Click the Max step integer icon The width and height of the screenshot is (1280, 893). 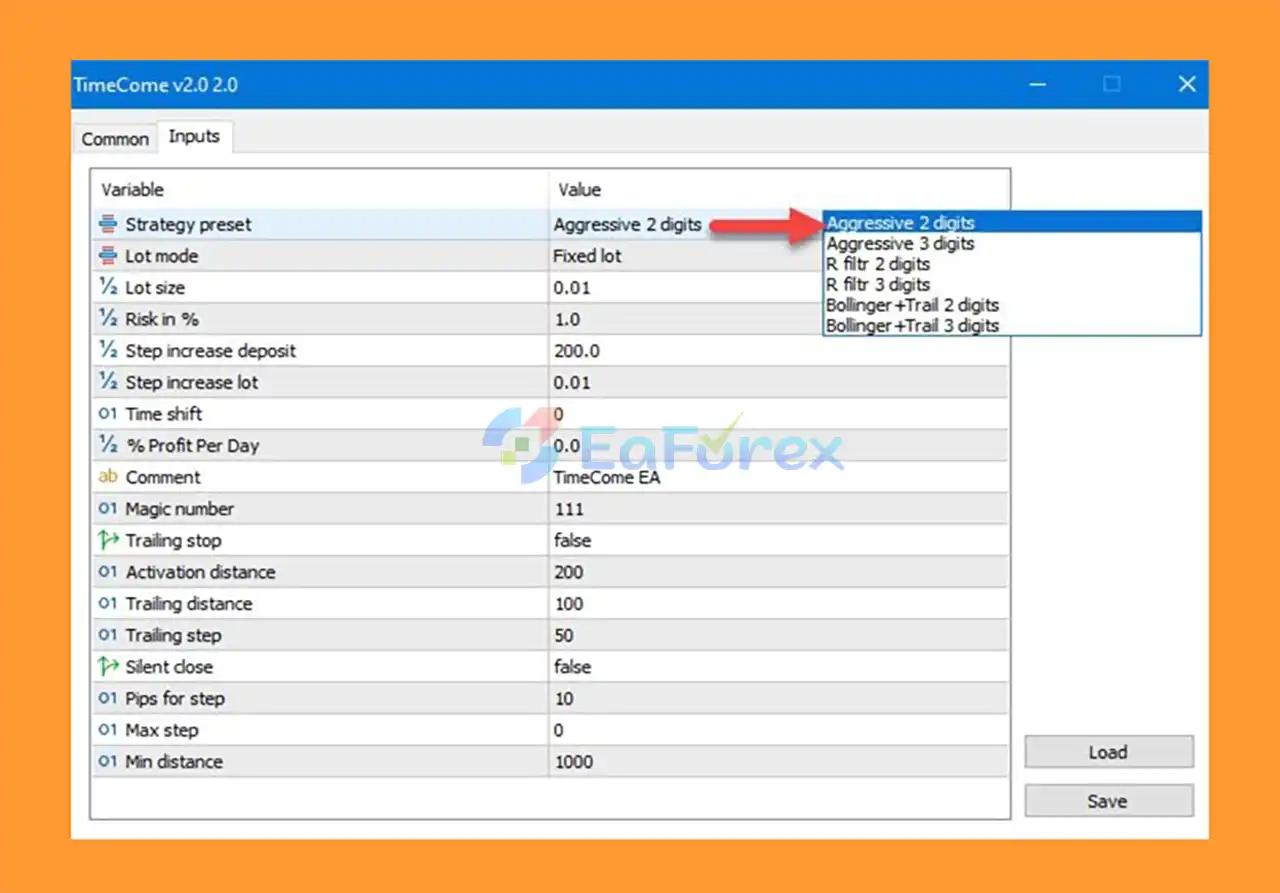point(108,730)
